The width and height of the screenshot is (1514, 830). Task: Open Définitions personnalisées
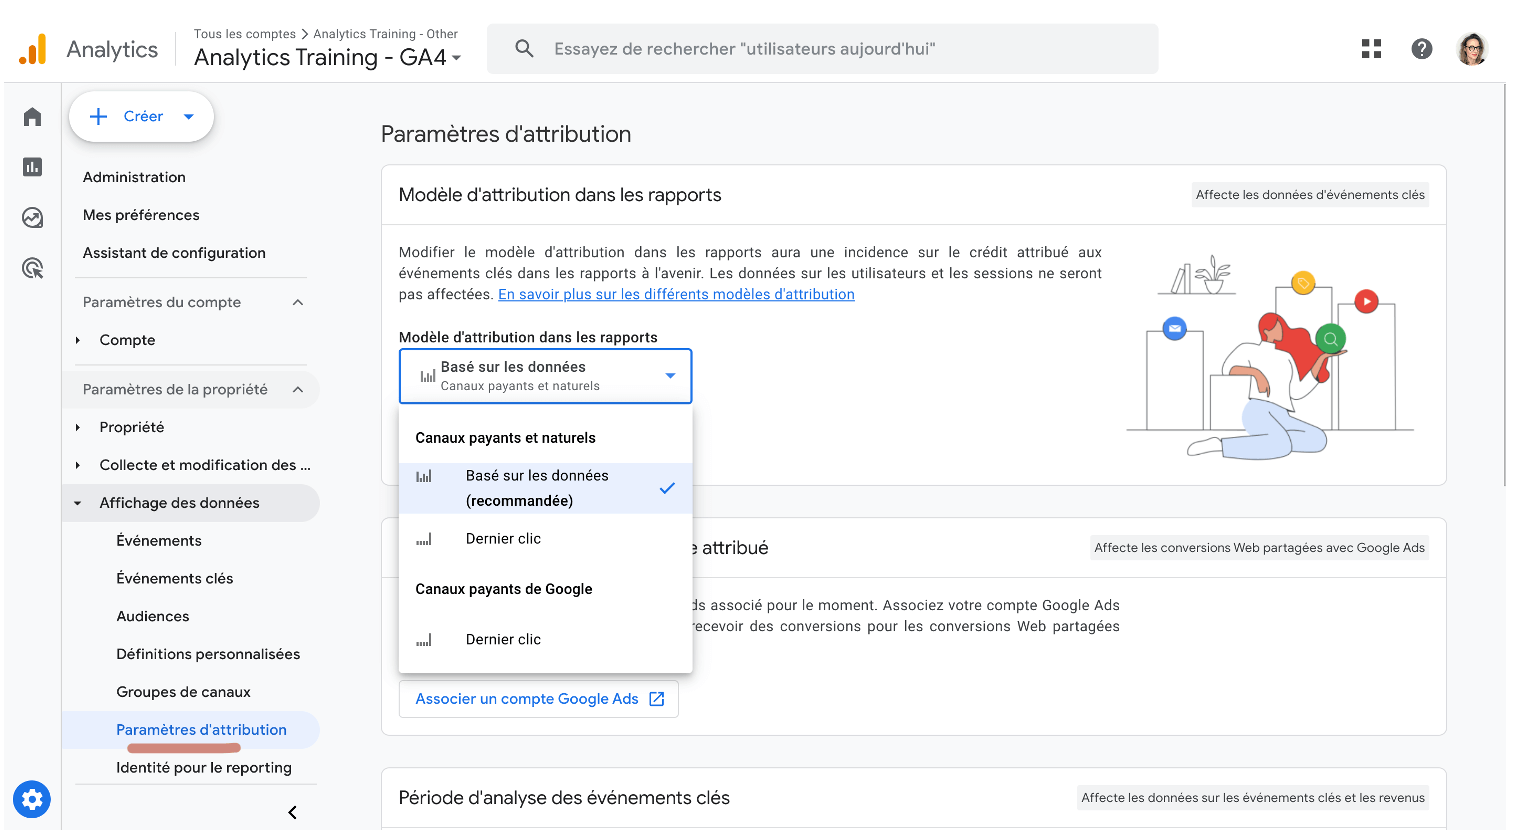(208, 655)
